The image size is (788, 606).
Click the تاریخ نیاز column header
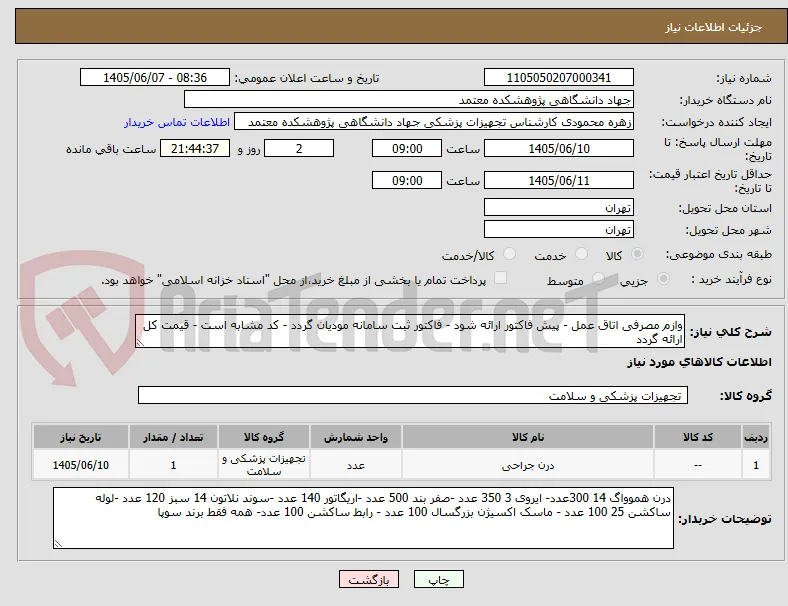coord(80,437)
